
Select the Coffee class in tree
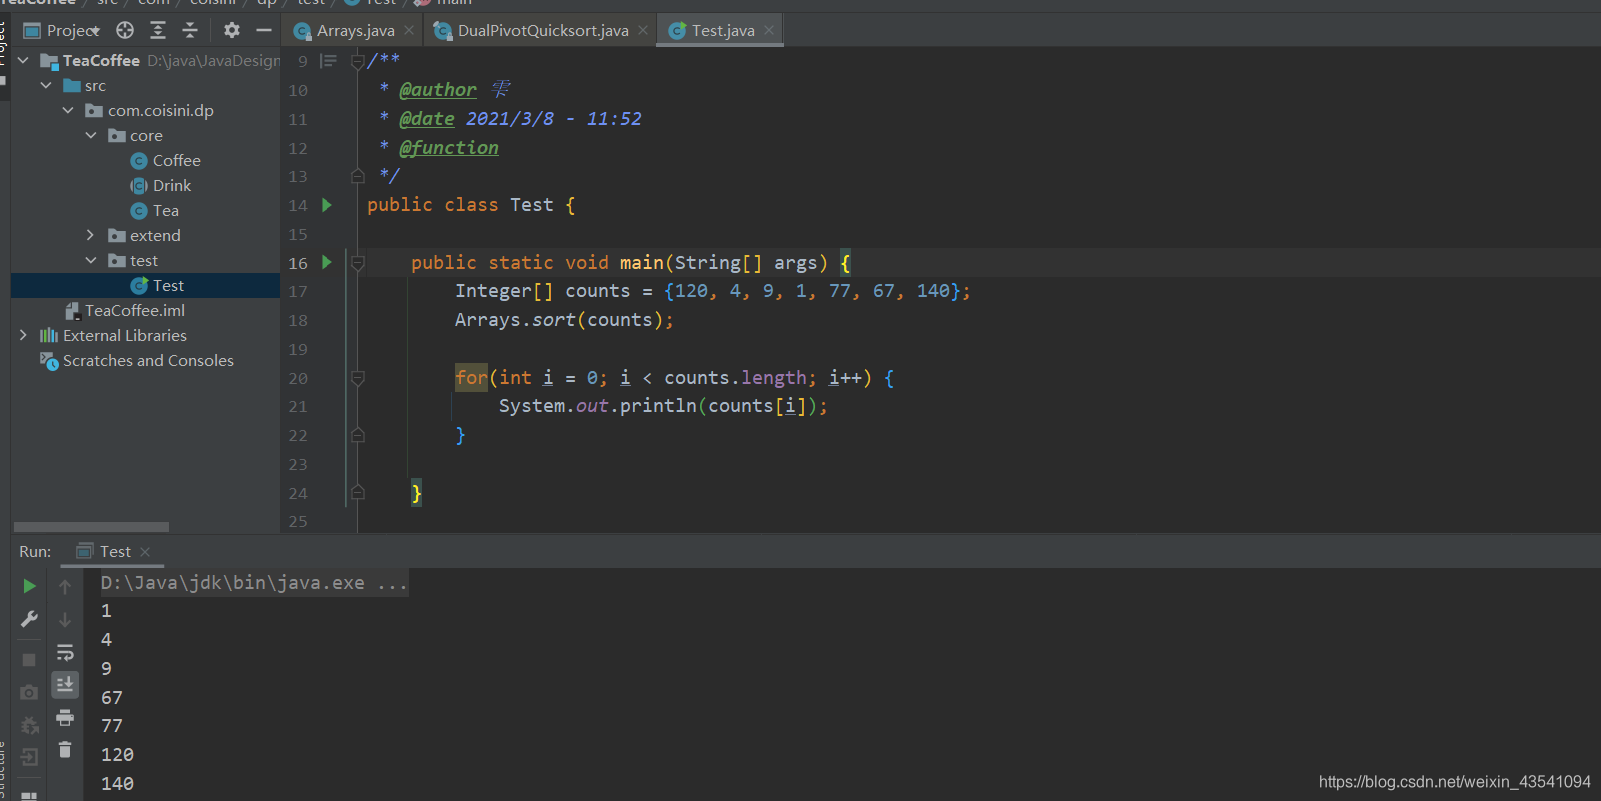click(166, 161)
